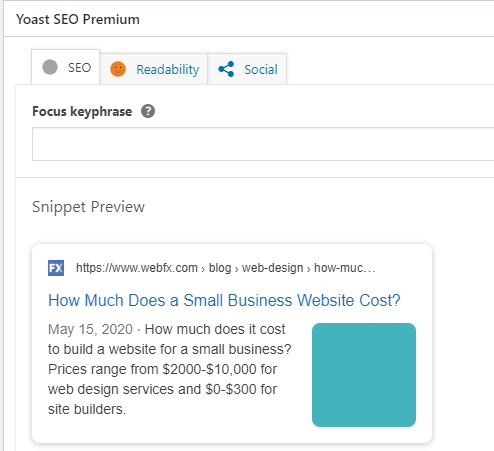Switch to the SEO tab
This screenshot has width=494, height=451.
coord(66,67)
